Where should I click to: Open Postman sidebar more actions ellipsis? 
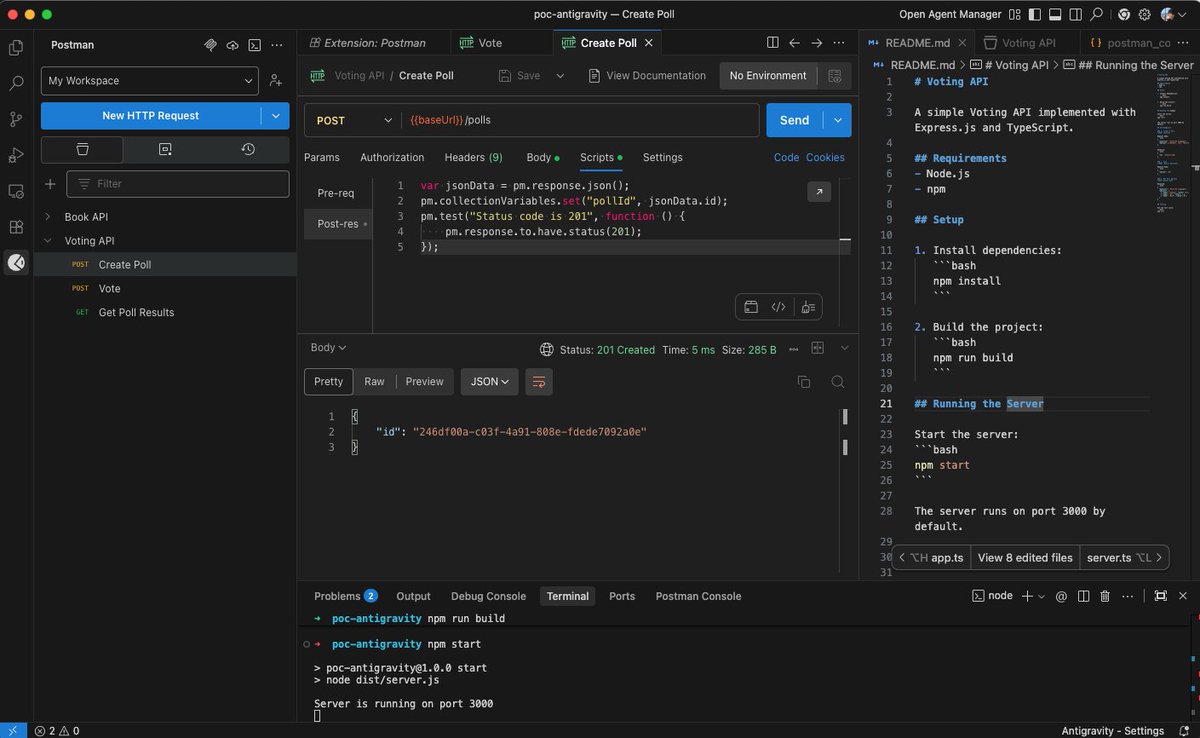coord(277,45)
